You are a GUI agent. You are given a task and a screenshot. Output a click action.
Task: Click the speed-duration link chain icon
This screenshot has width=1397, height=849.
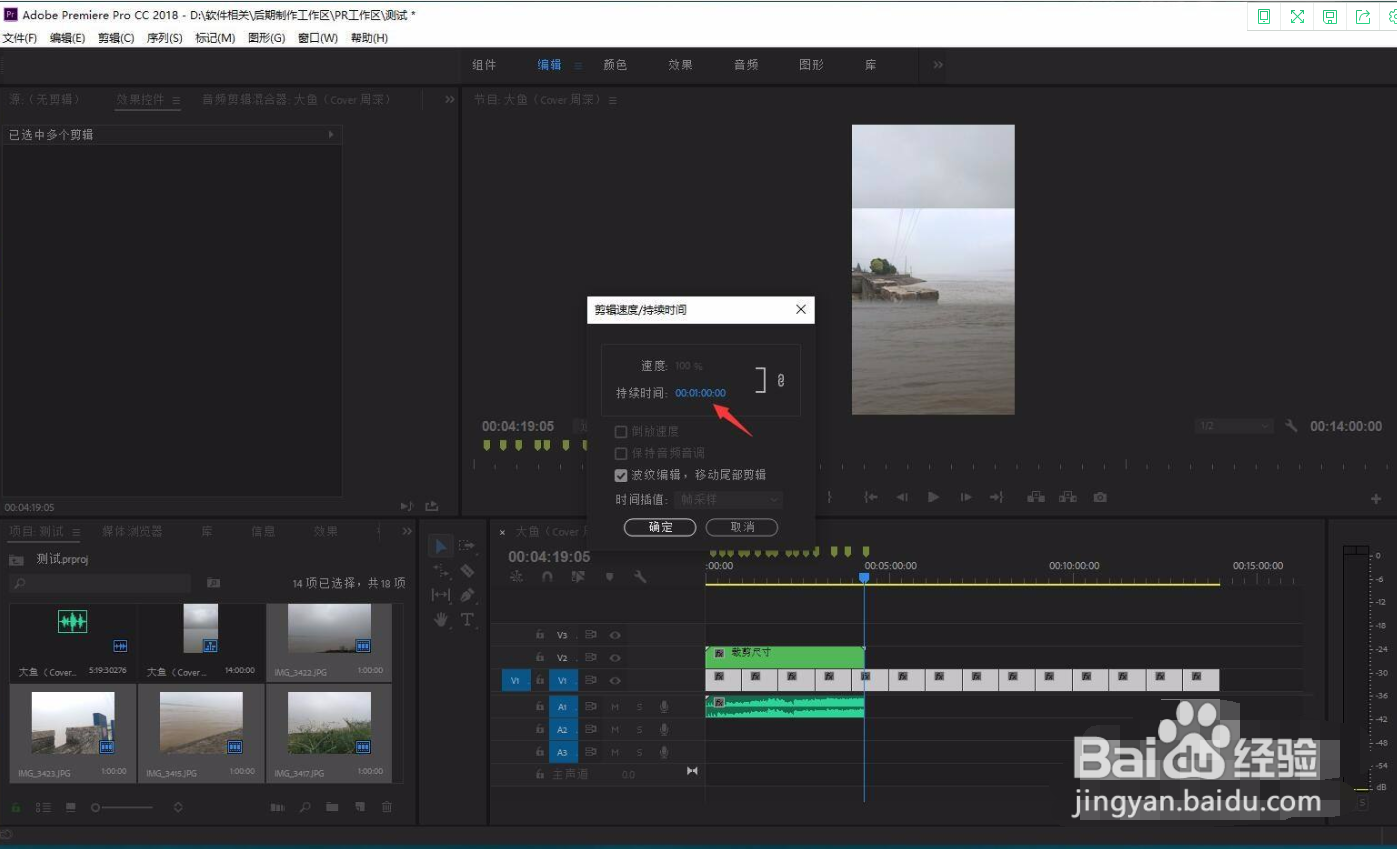pyautogui.click(x=780, y=380)
